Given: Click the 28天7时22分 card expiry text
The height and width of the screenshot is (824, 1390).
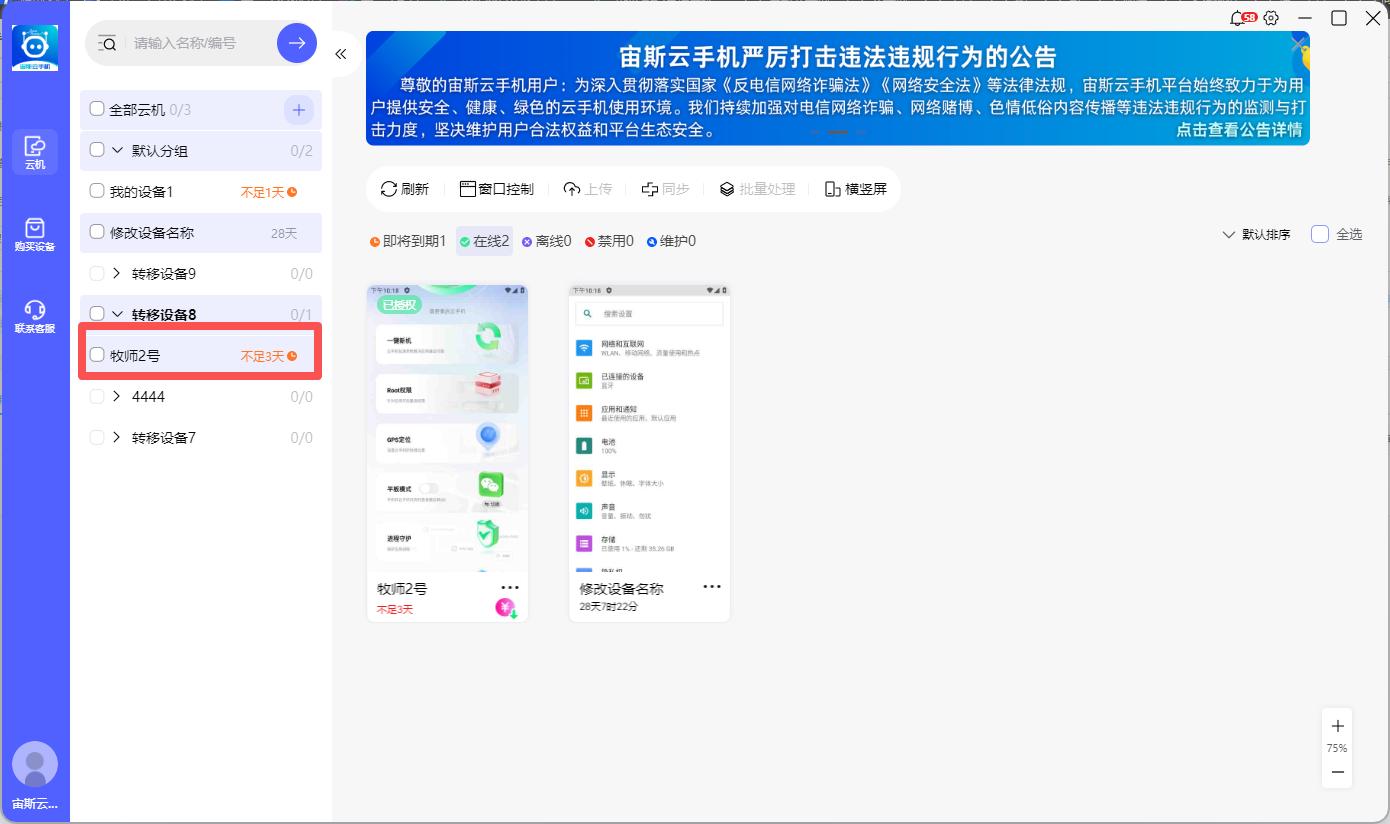Looking at the screenshot, I should [x=609, y=606].
